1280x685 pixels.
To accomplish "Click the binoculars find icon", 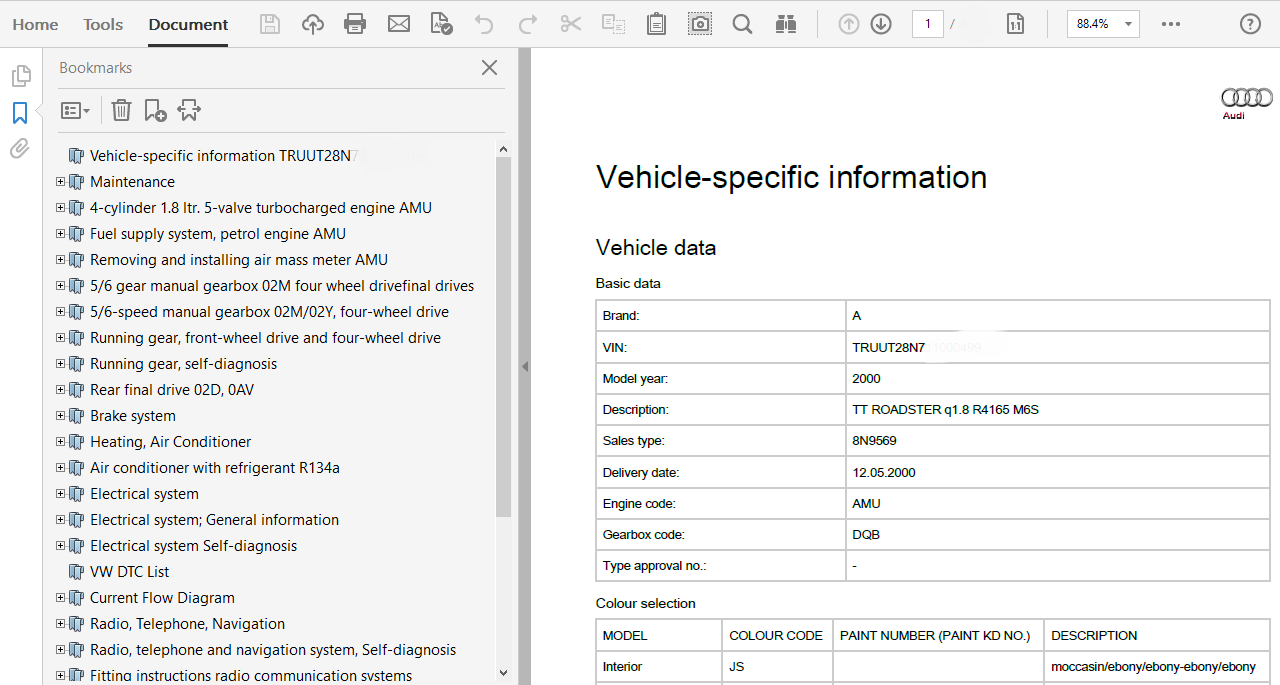I will (x=785, y=24).
